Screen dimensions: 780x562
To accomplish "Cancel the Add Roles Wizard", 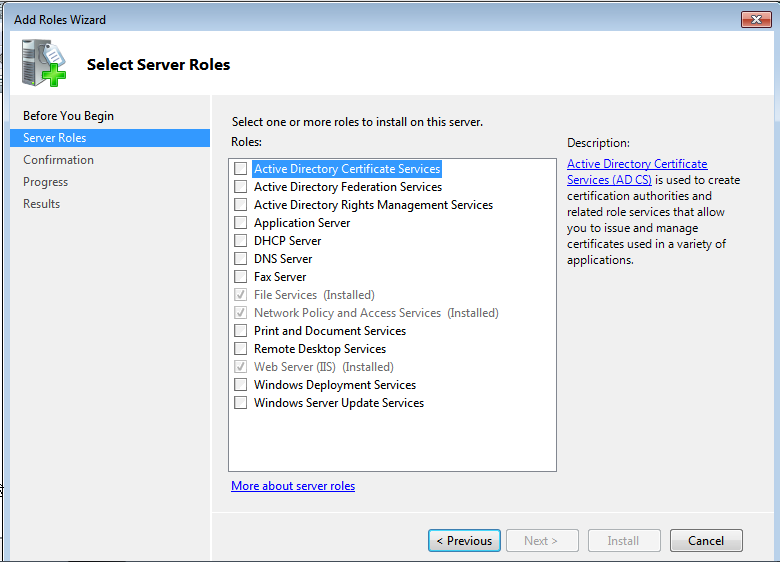I will tap(706, 541).
